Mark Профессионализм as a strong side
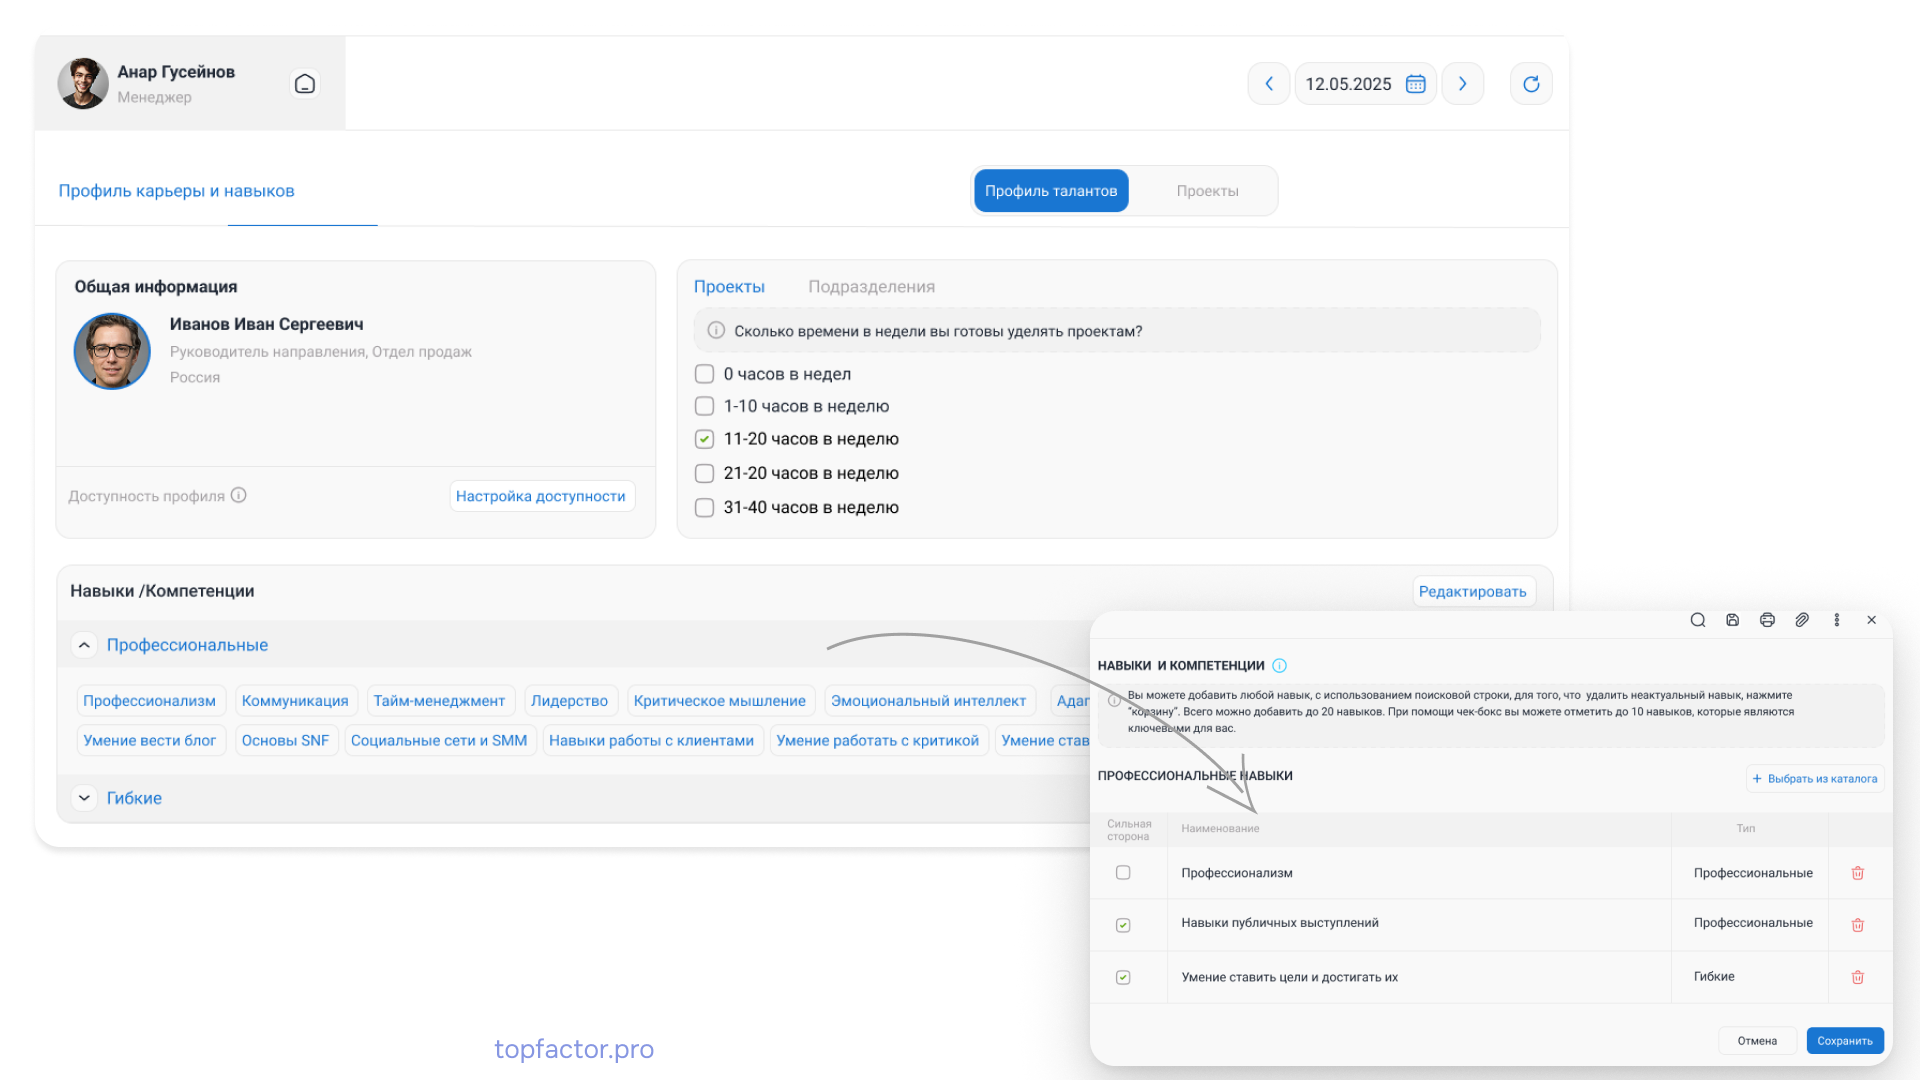The height and width of the screenshot is (1080, 1920). click(x=1123, y=873)
